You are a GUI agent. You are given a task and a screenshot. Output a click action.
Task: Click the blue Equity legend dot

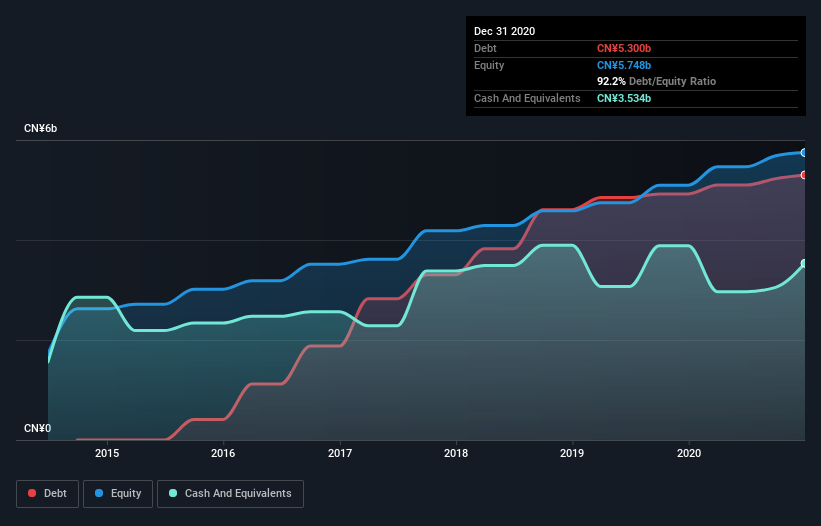(x=99, y=493)
